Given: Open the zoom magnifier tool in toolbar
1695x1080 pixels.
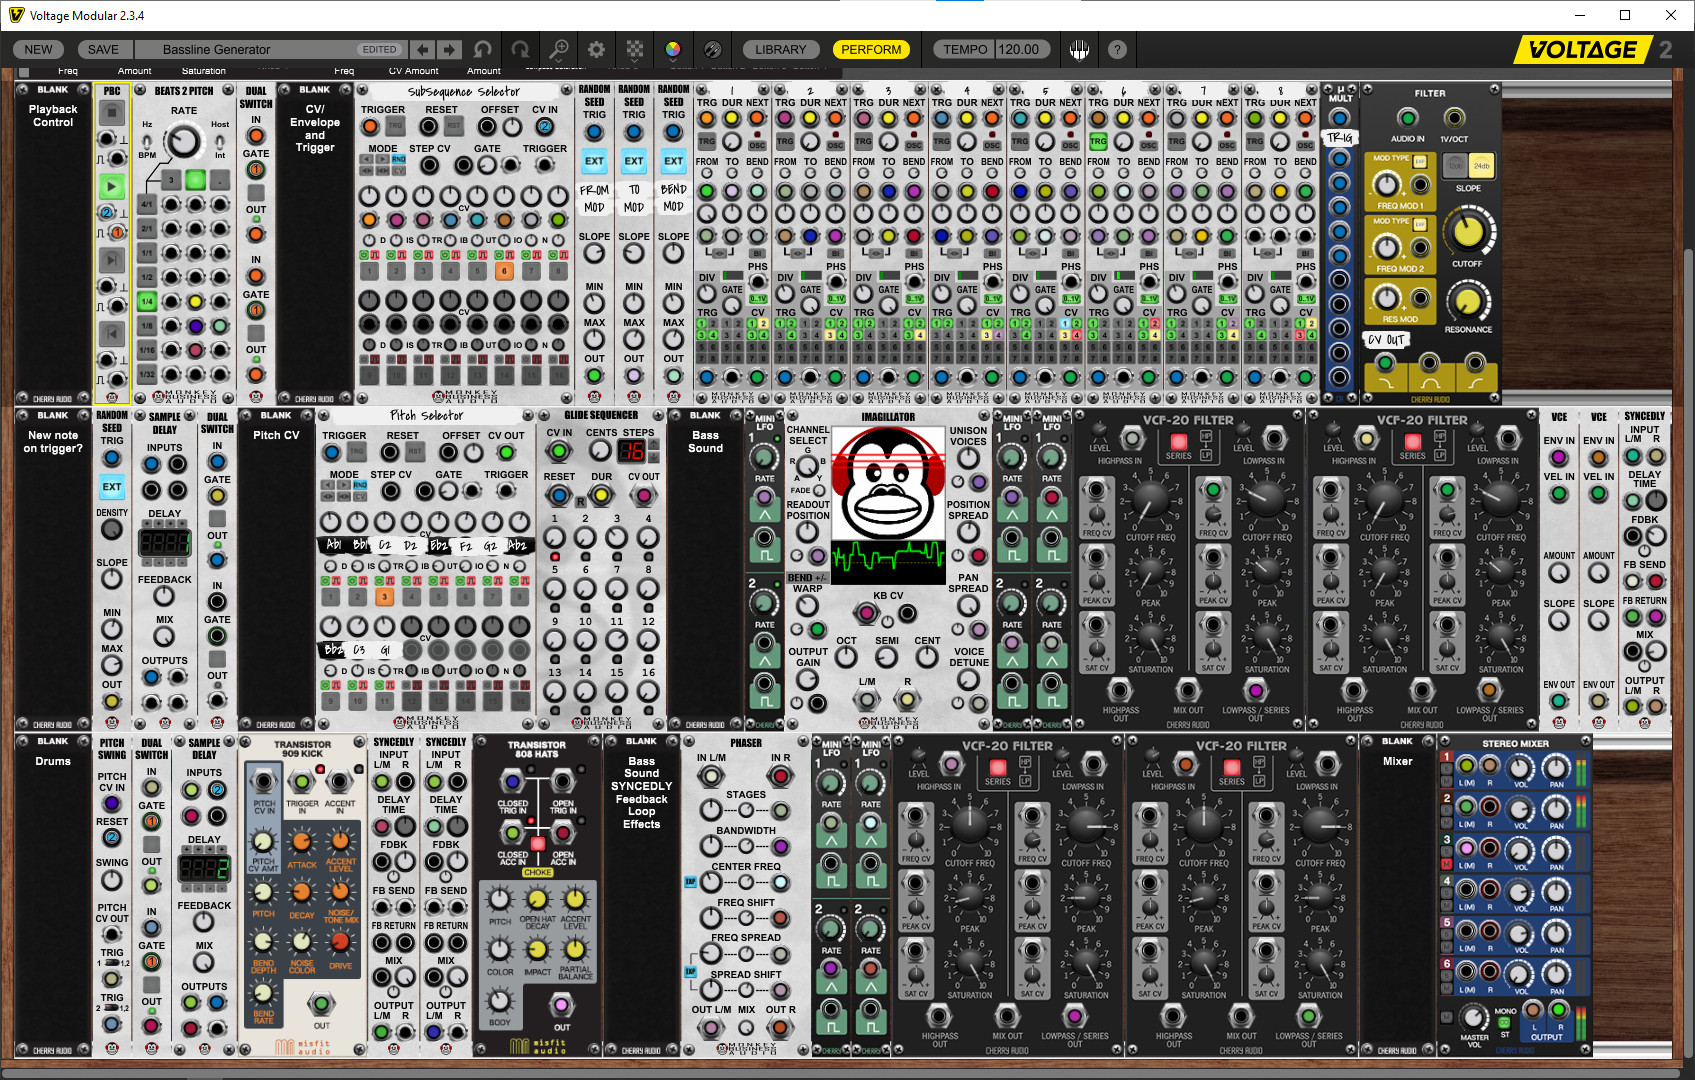Looking at the screenshot, I should (x=559, y=49).
